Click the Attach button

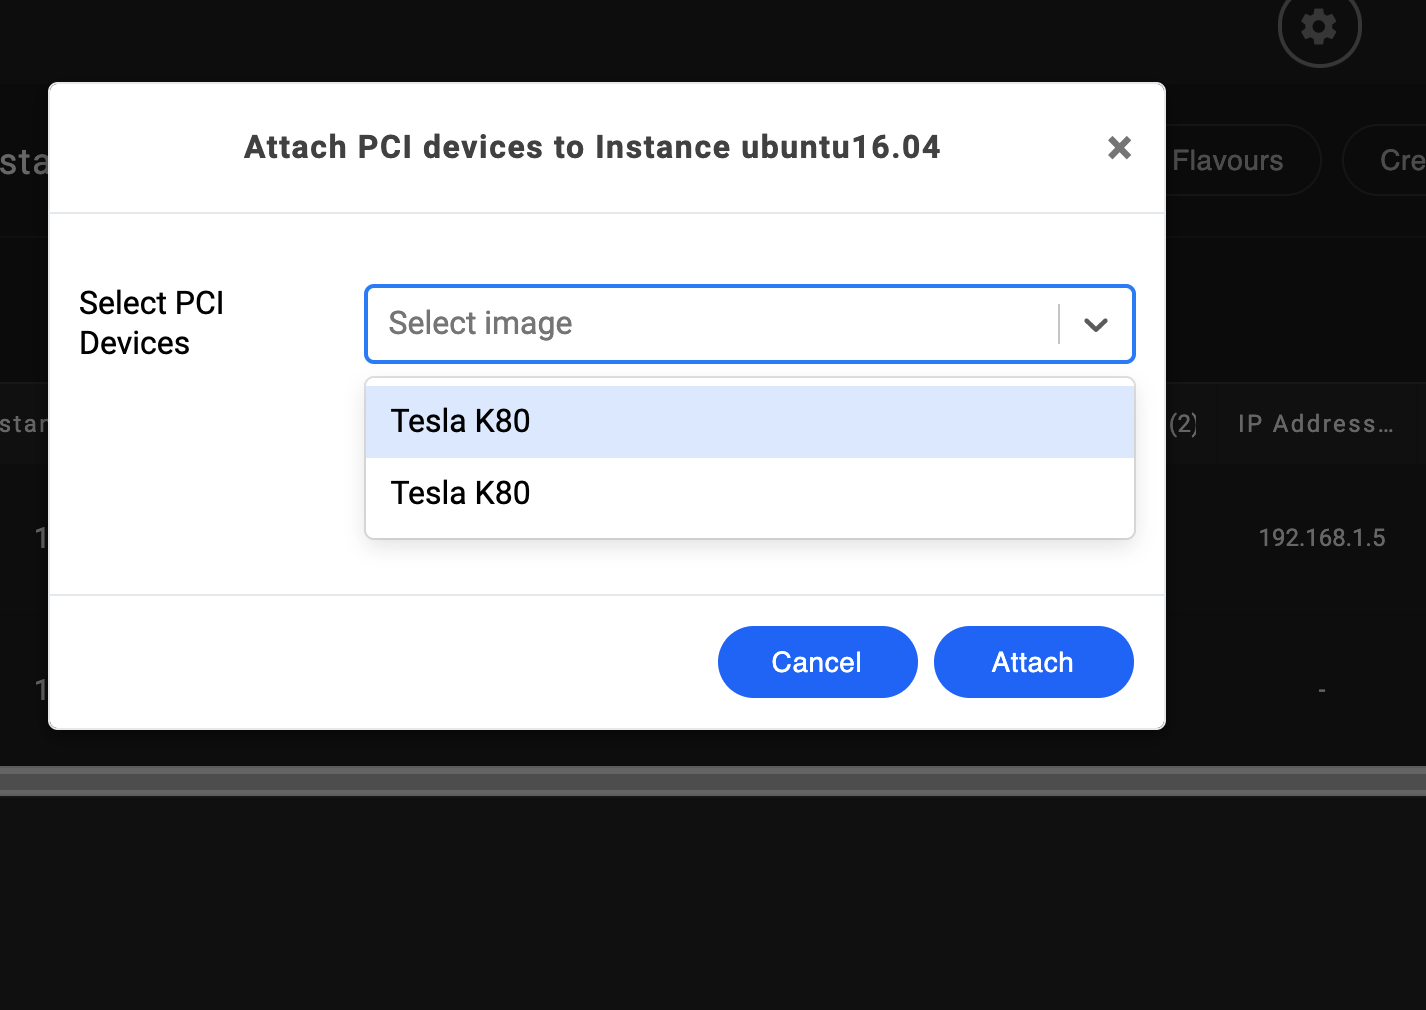click(x=1033, y=662)
